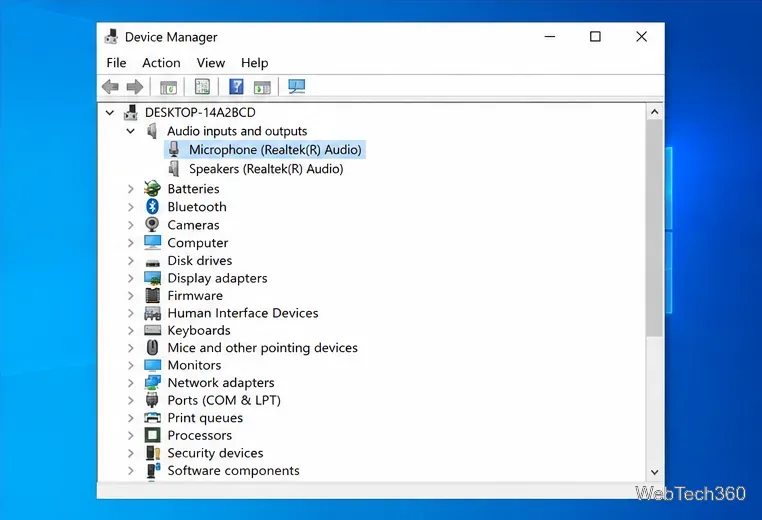Click the Processors category icon
Screen dimensions: 762x520
coord(153,435)
